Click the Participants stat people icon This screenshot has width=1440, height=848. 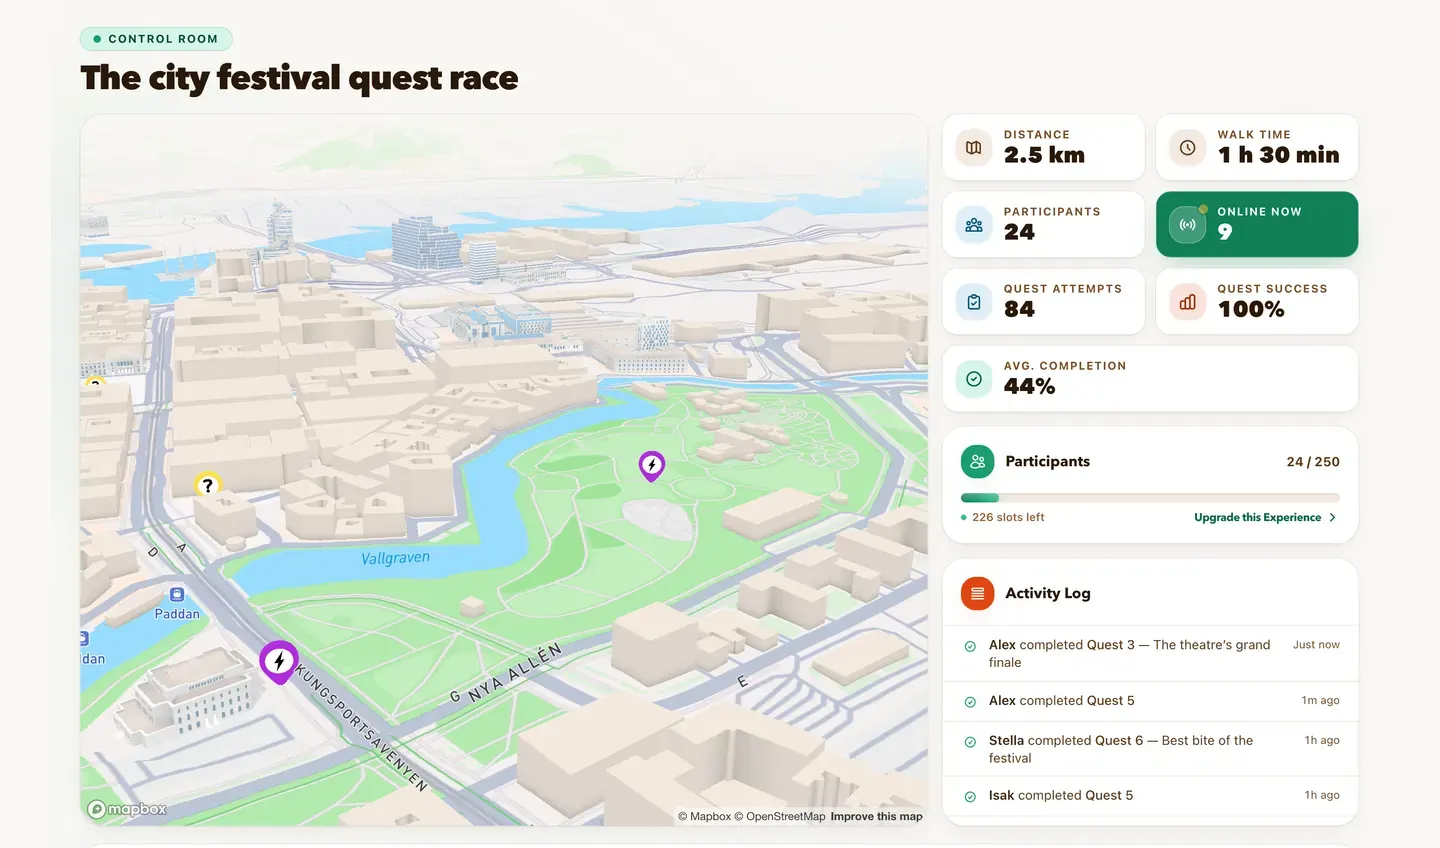tap(974, 225)
